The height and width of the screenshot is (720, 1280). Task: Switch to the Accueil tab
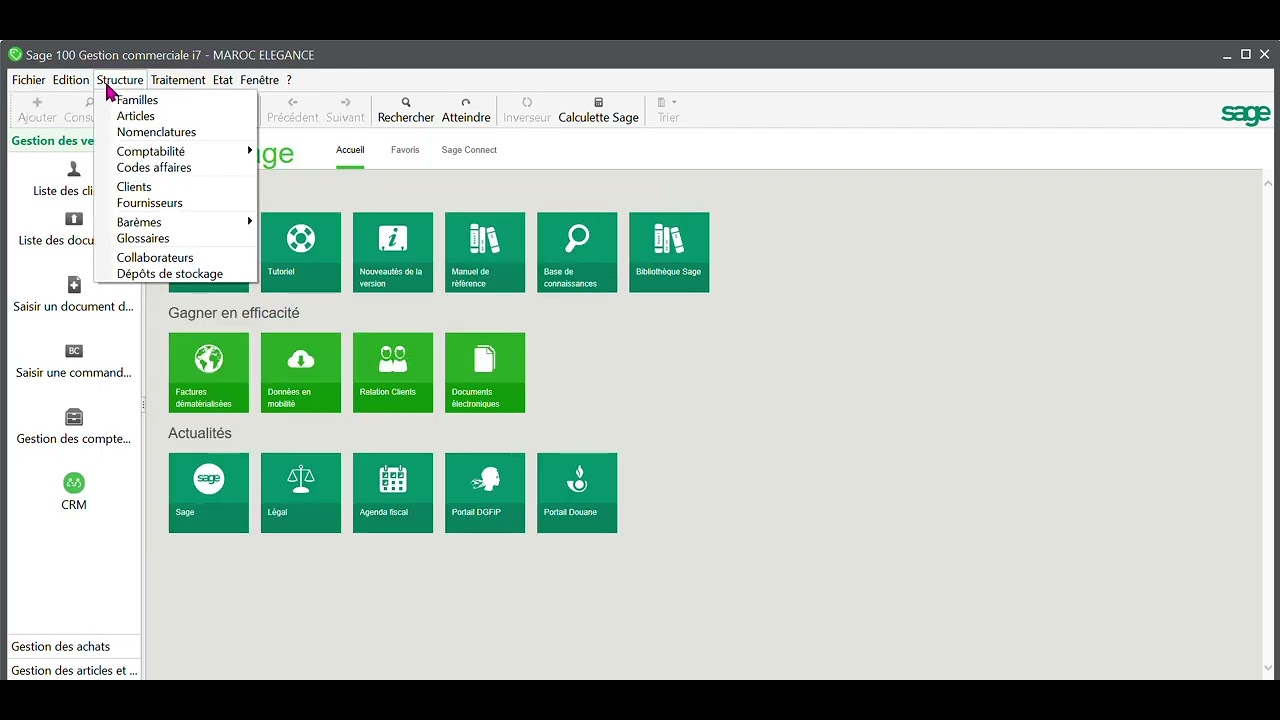coord(350,150)
